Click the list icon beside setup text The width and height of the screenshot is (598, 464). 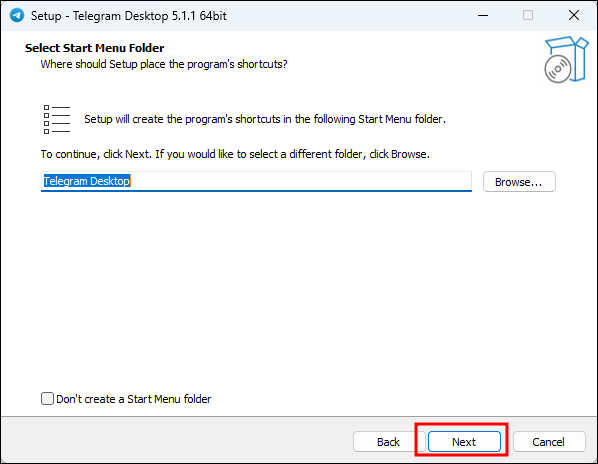pos(57,119)
